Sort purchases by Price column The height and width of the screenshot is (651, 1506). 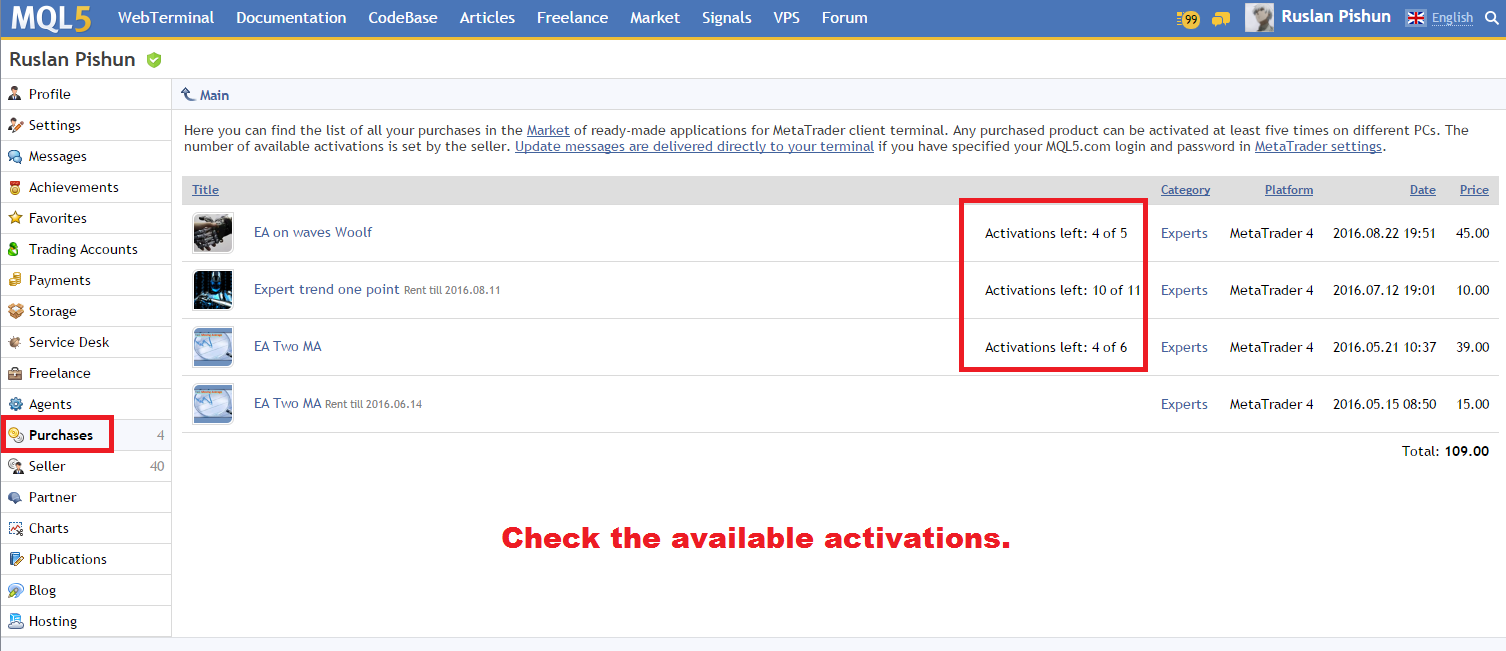[1474, 190]
